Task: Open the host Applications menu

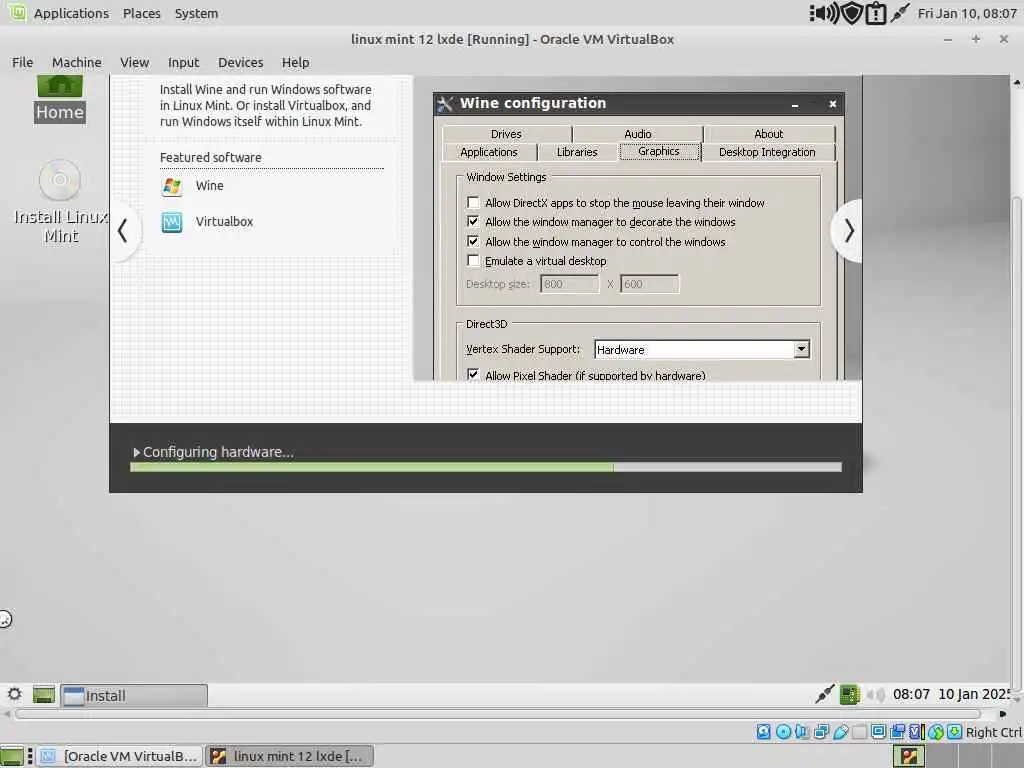Action: [x=71, y=13]
